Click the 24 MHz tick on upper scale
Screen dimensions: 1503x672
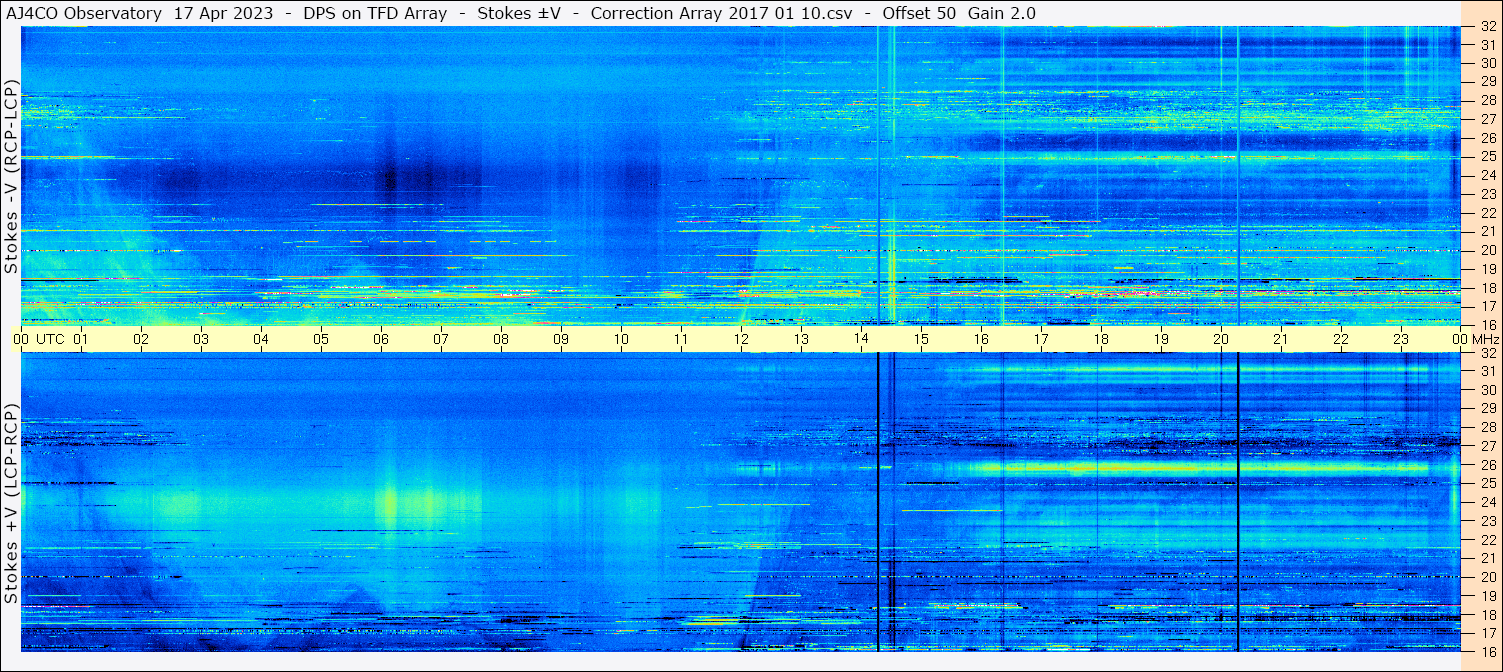[1487, 175]
